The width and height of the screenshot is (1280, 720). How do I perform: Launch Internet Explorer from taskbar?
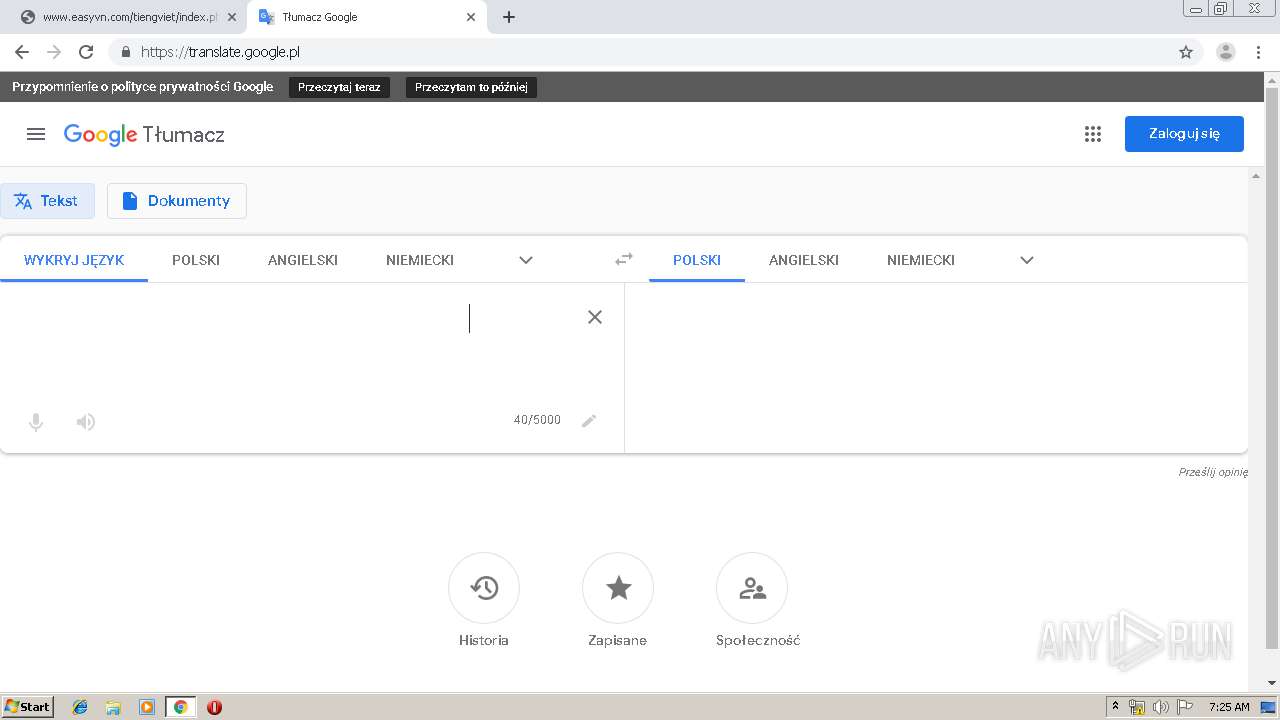80,707
